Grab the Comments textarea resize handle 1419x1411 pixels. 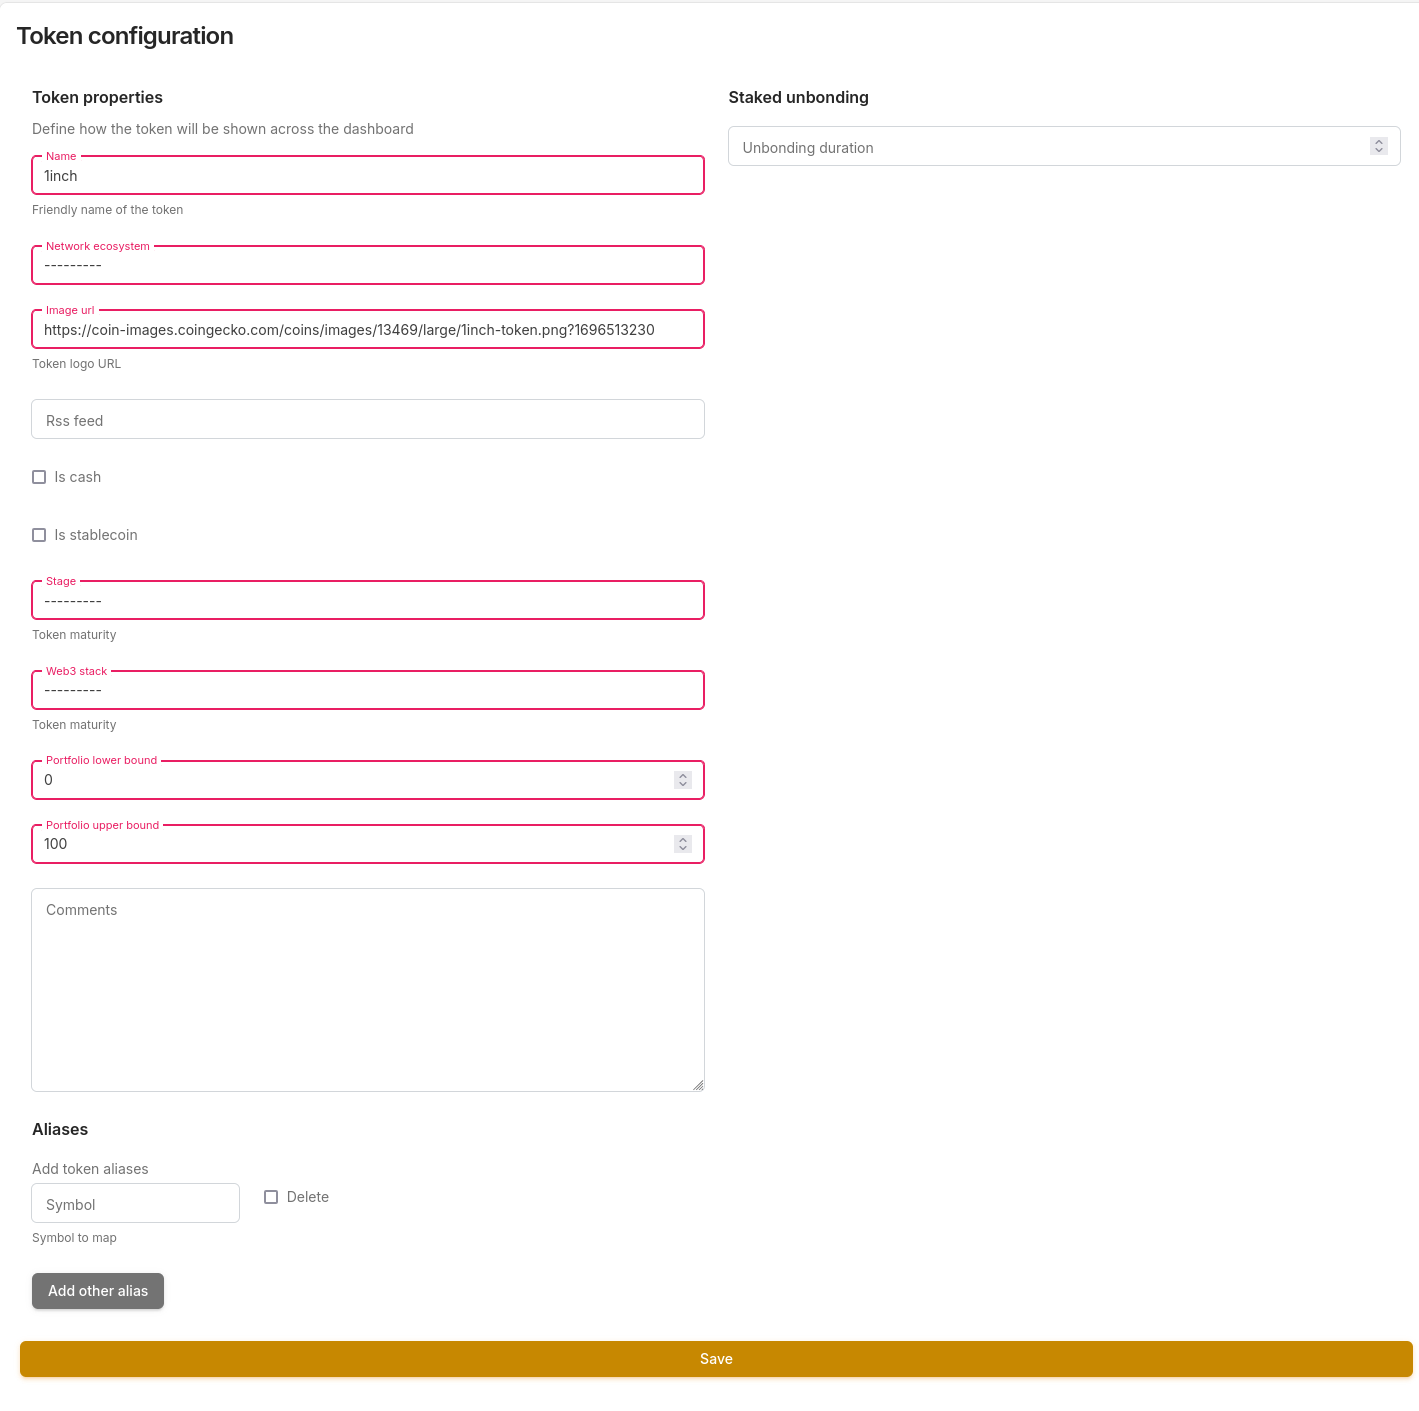pyautogui.click(x=698, y=1085)
